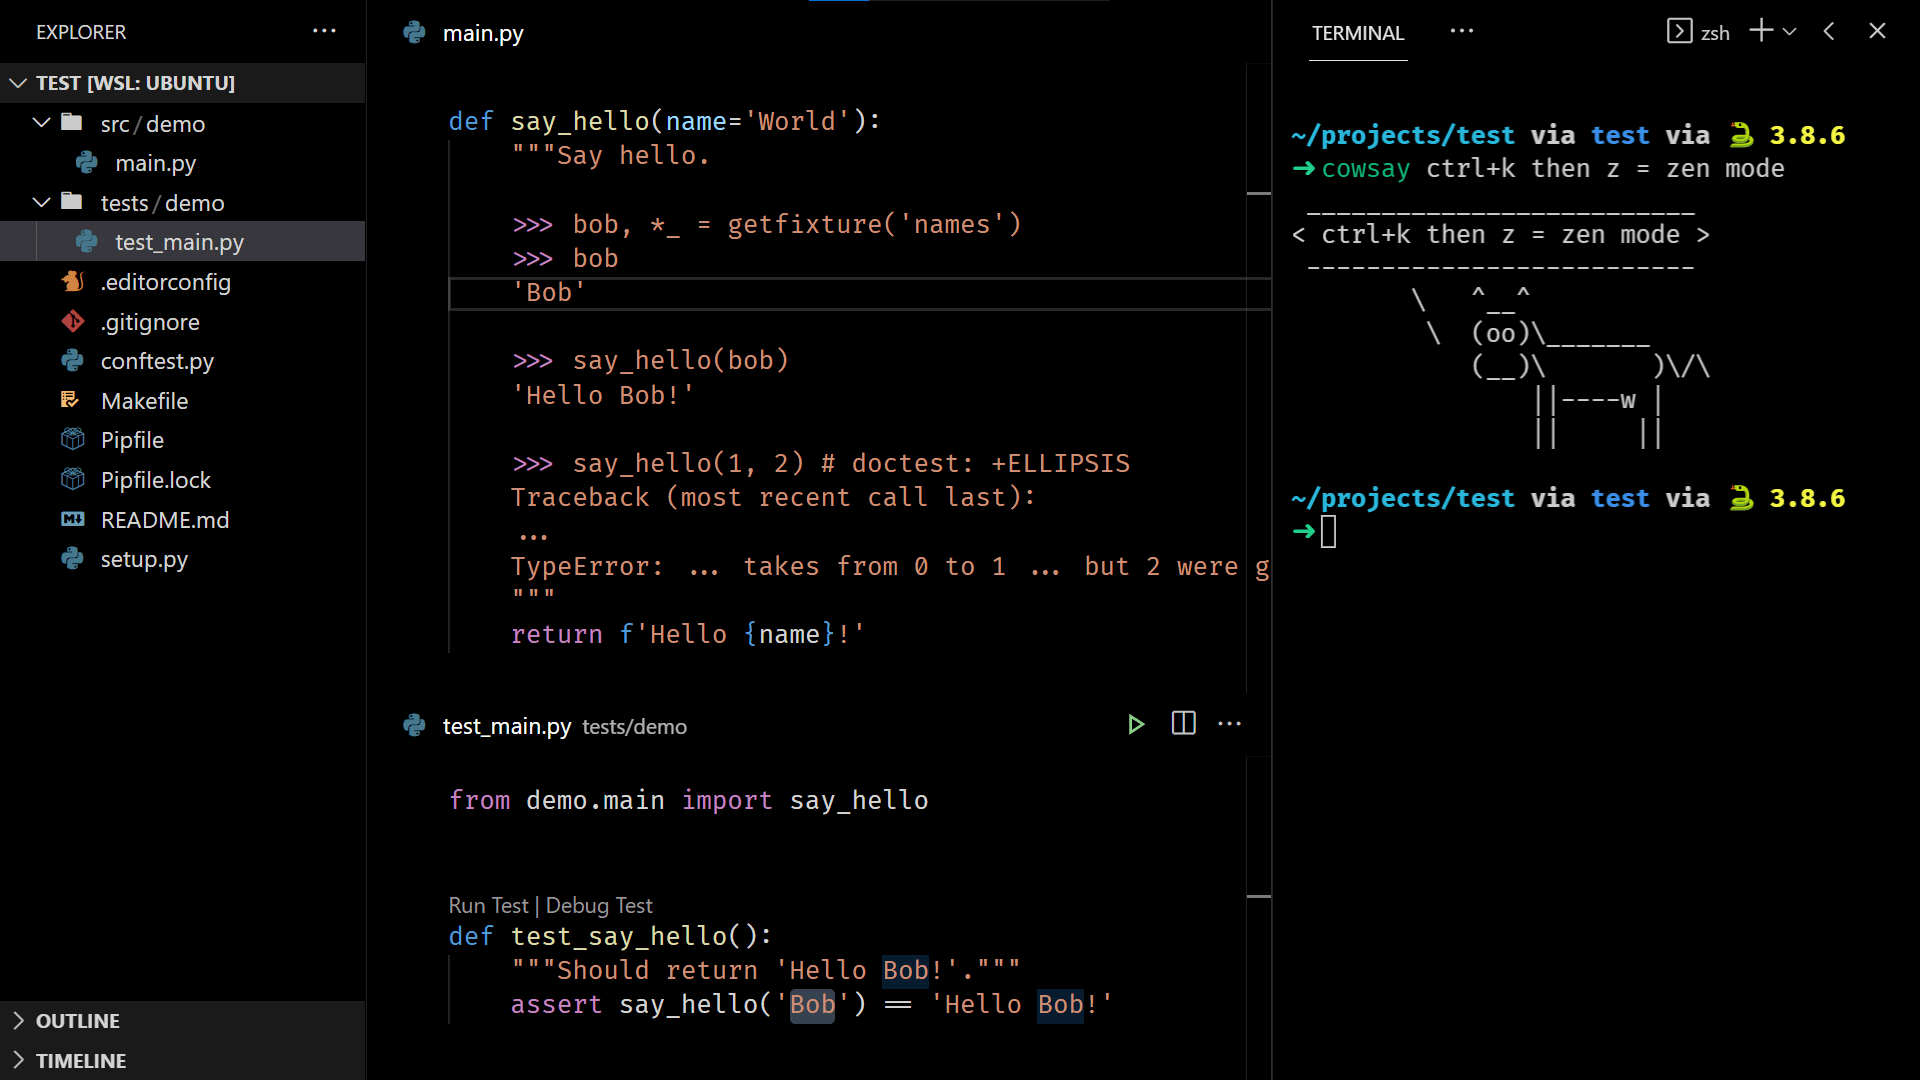Open the terminal profile dropdown chevron
This screenshot has height=1080, width=1920.
(1789, 31)
